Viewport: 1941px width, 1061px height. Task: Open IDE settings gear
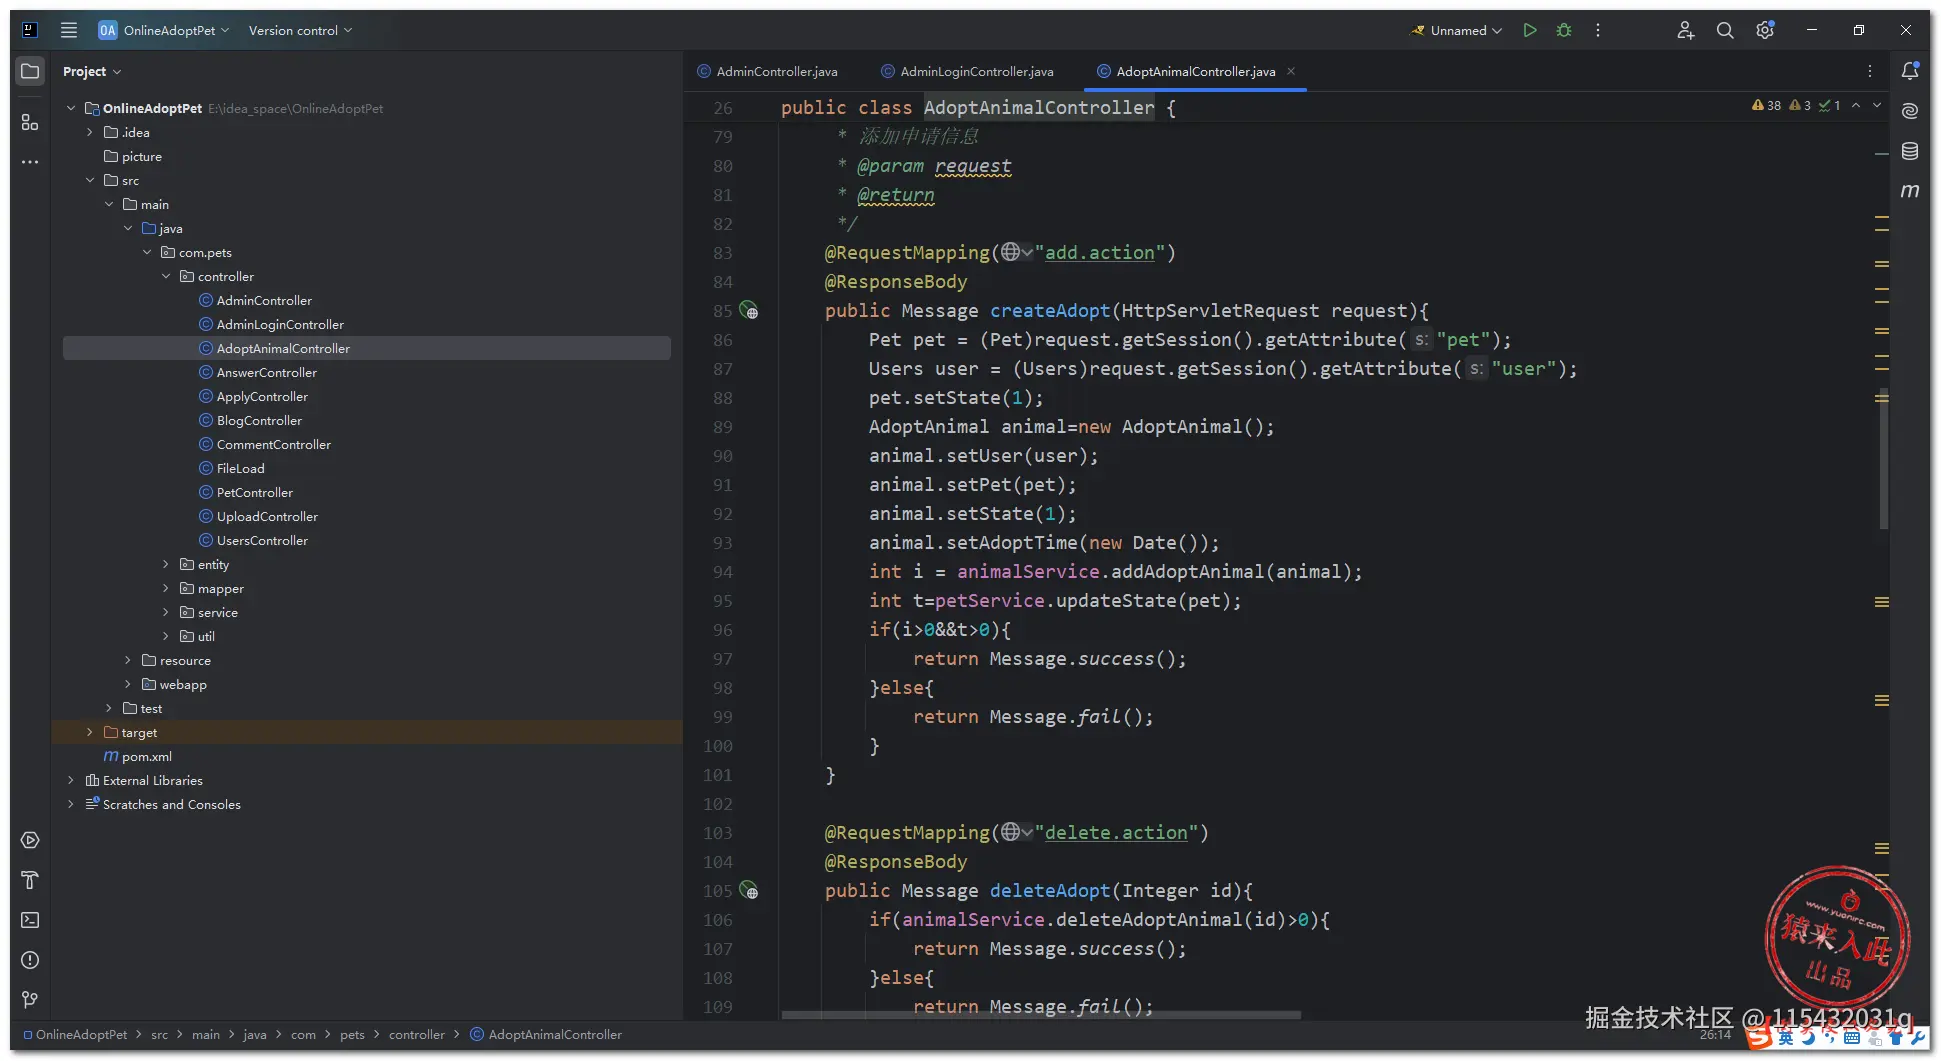(1765, 30)
